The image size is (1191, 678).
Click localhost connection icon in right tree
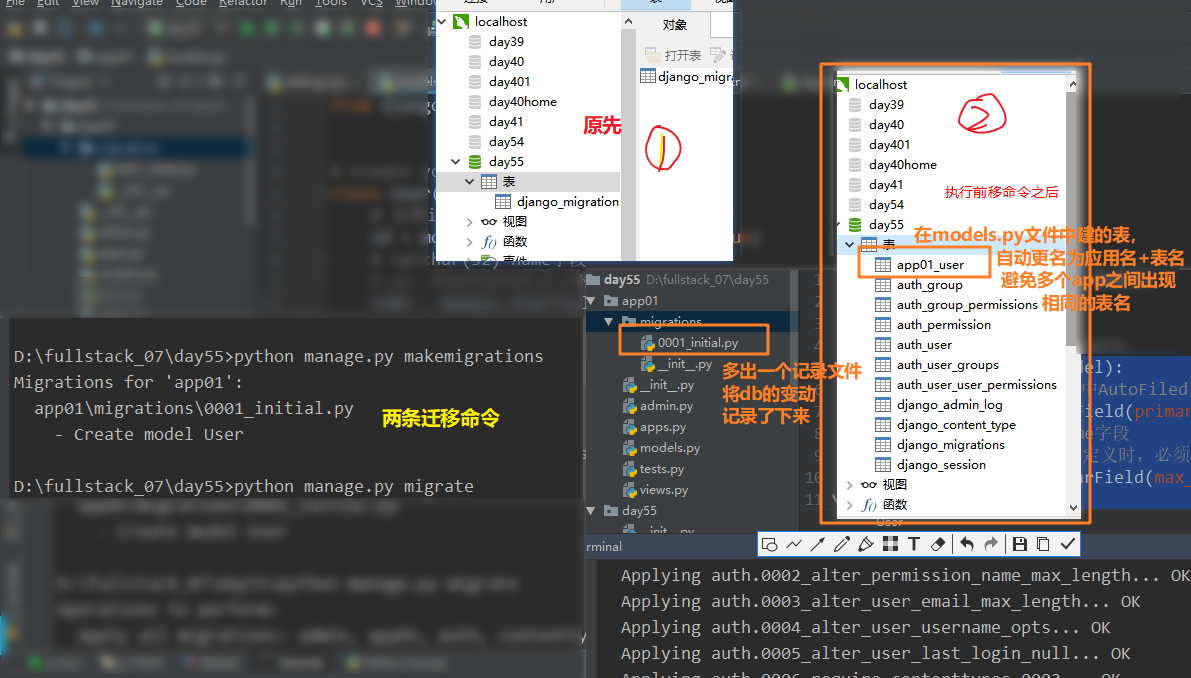click(x=842, y=84)
